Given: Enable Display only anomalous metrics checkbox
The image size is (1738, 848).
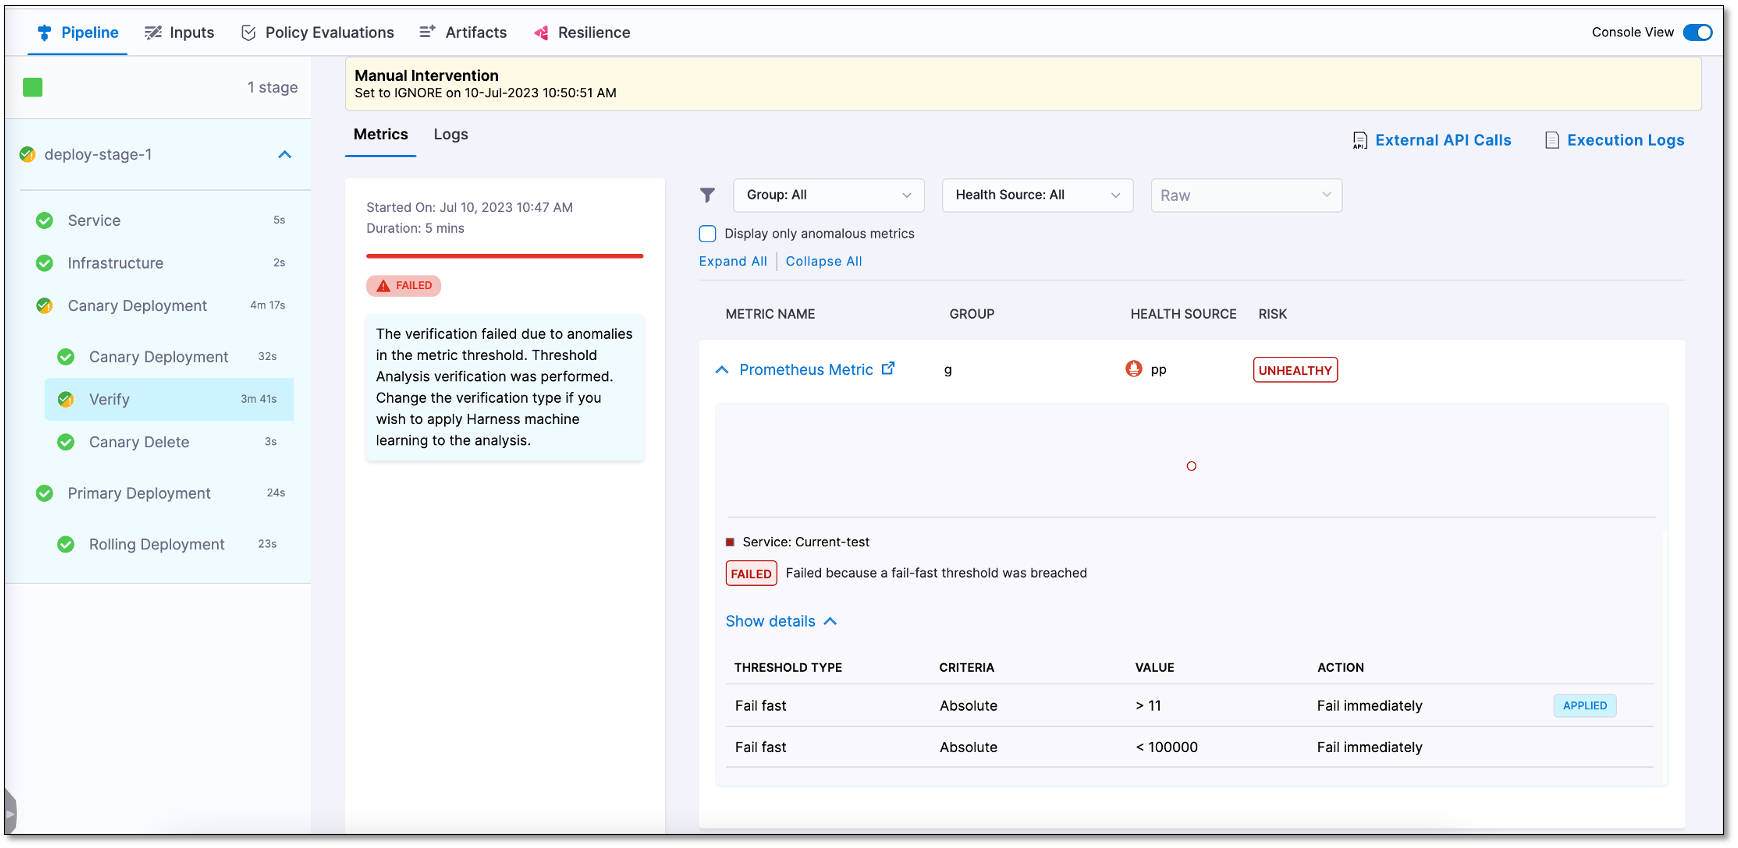Looking at the screenshot, I should [708, 234].
